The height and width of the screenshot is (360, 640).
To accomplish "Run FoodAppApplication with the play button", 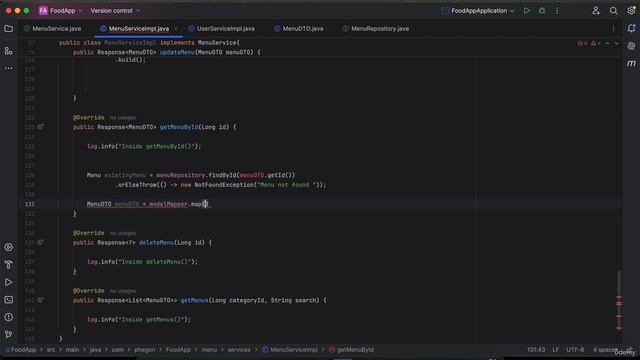I will coord(527,11).
